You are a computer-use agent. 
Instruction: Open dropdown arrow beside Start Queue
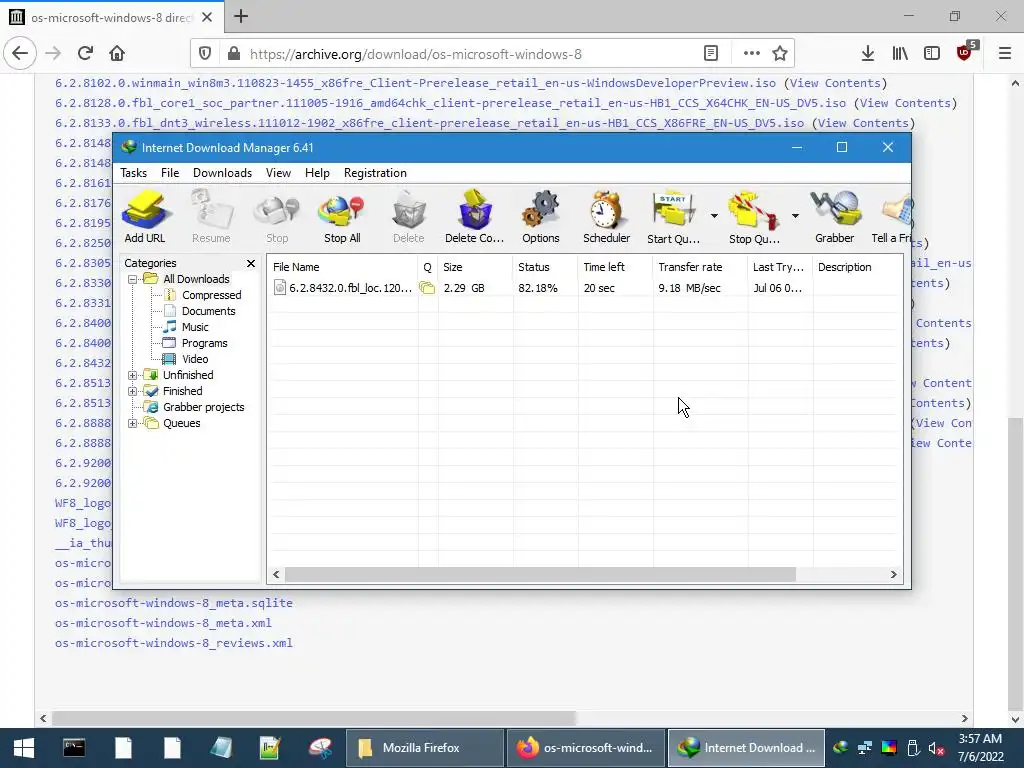coord(714,216)
